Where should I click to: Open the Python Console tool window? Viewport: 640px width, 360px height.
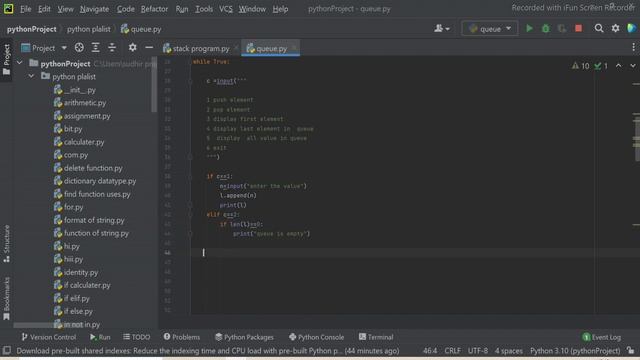316,337
